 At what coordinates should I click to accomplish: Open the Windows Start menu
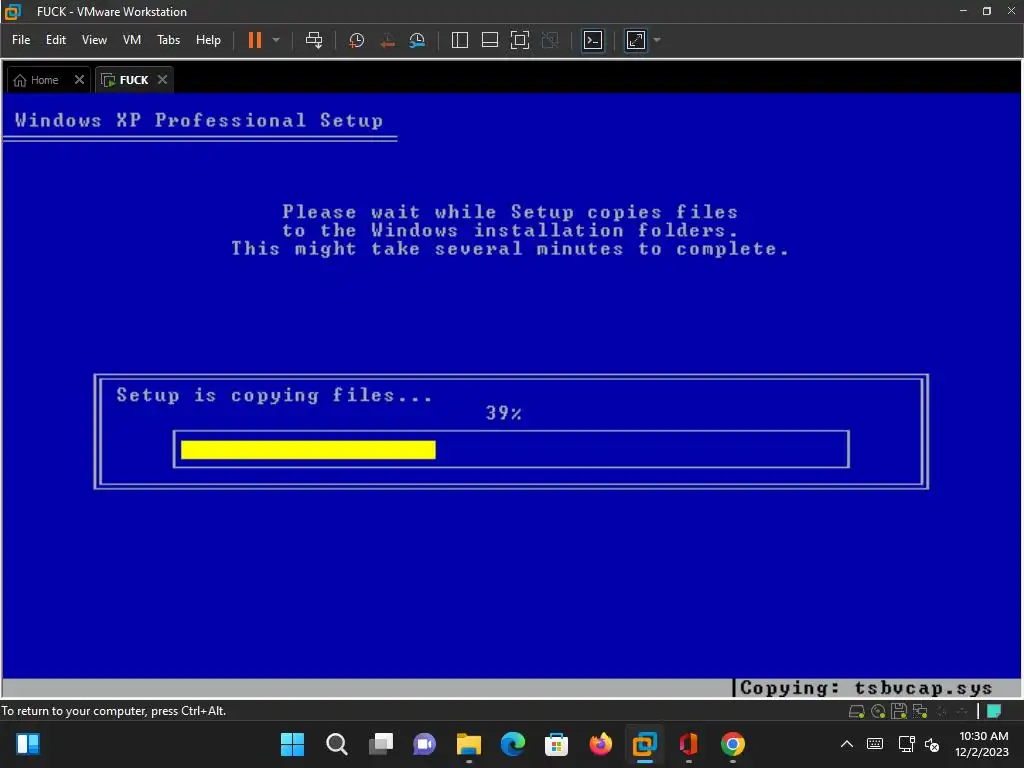293,744
